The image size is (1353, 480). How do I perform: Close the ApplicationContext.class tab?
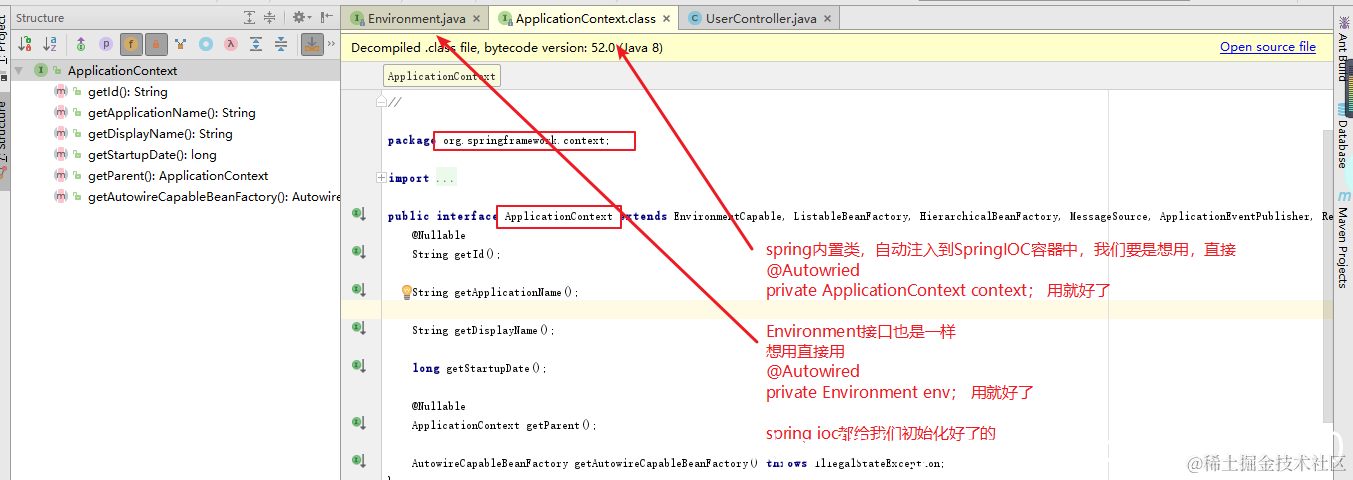[666, 18]
